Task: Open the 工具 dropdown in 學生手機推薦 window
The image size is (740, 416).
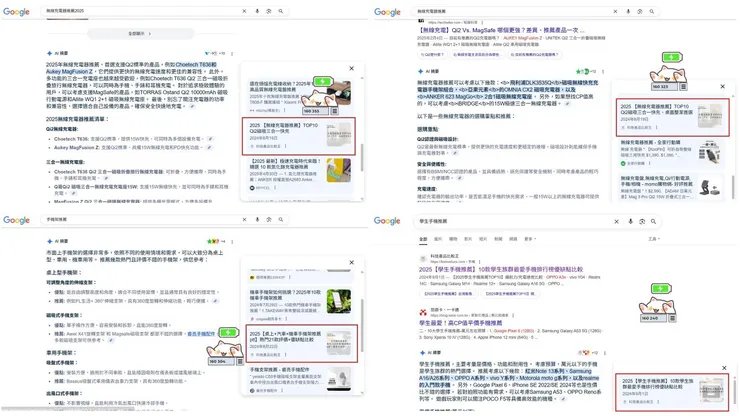Action: click(654, 239)
